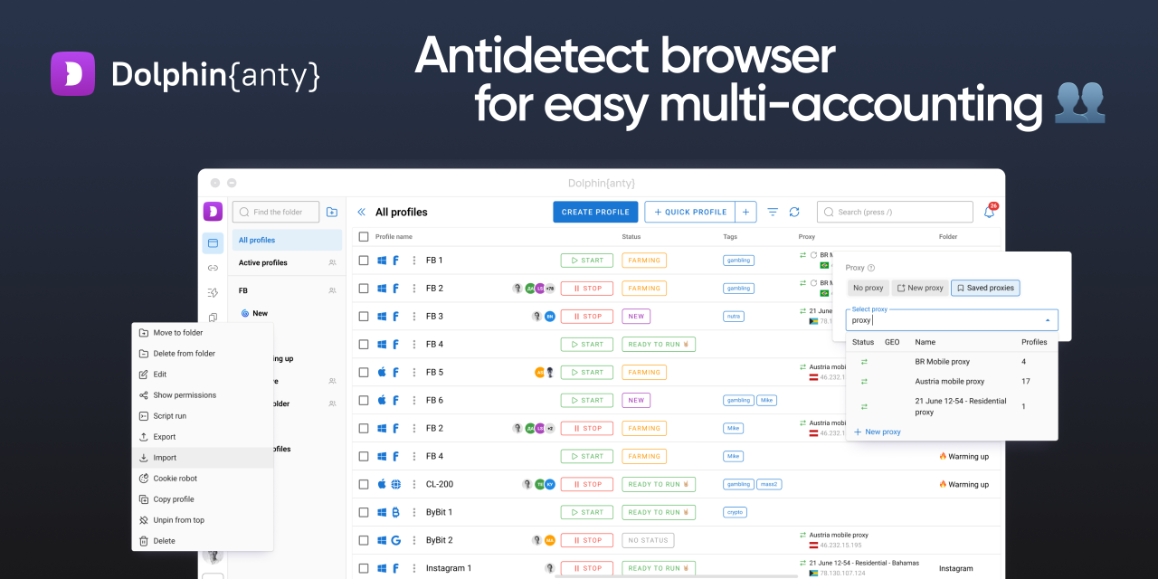Select the All profiles folder entry
1158x579 pixels.
coord(287,240)
